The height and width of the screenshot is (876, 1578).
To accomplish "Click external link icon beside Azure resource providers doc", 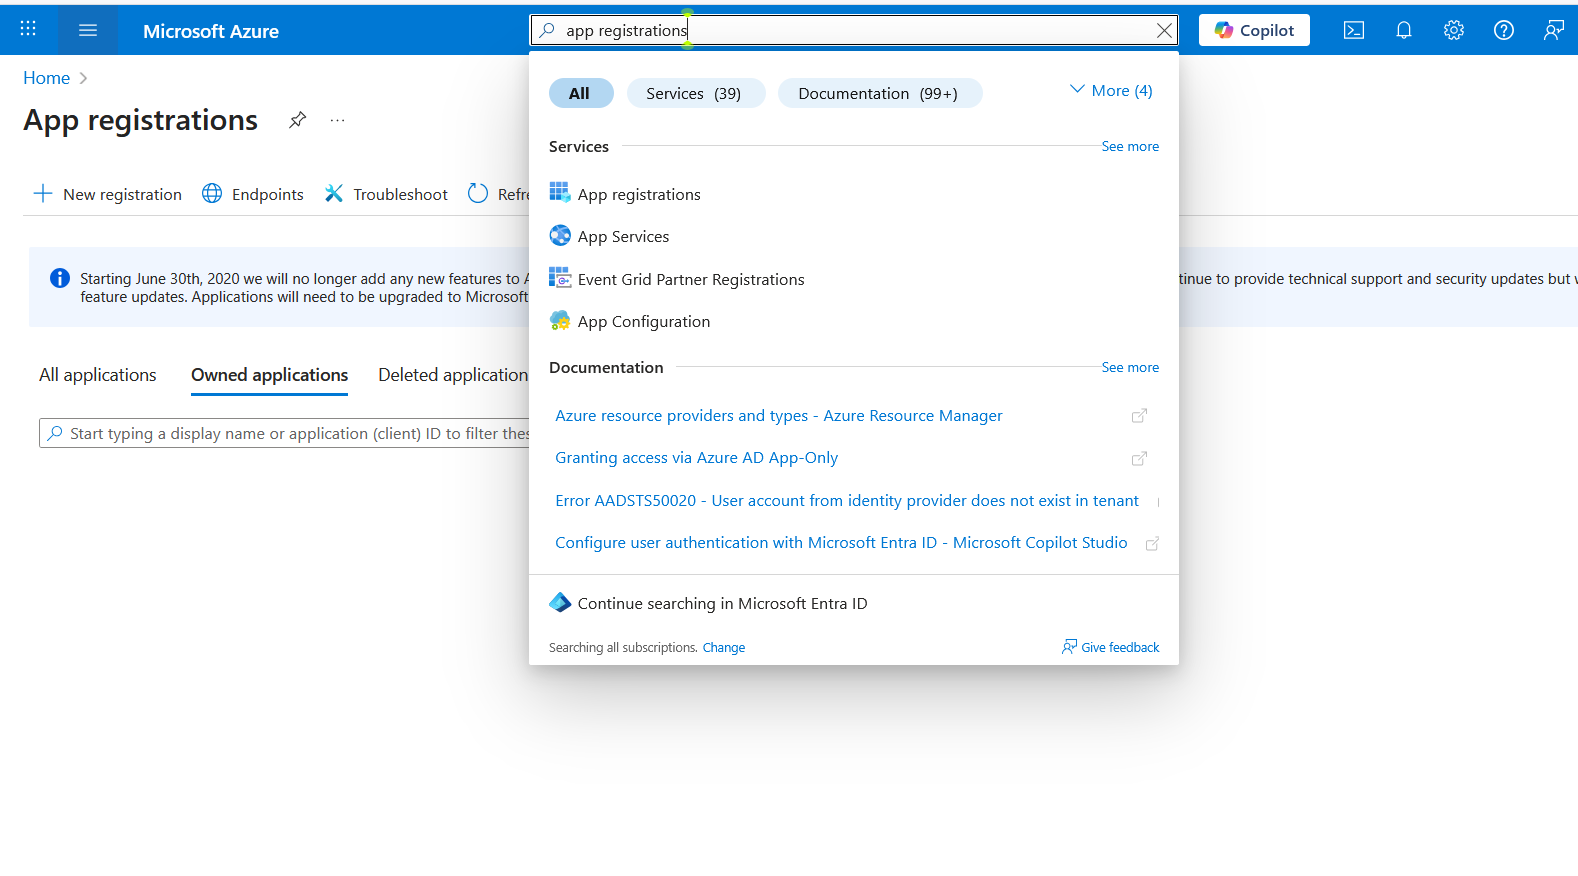I will coord(1139,415).
